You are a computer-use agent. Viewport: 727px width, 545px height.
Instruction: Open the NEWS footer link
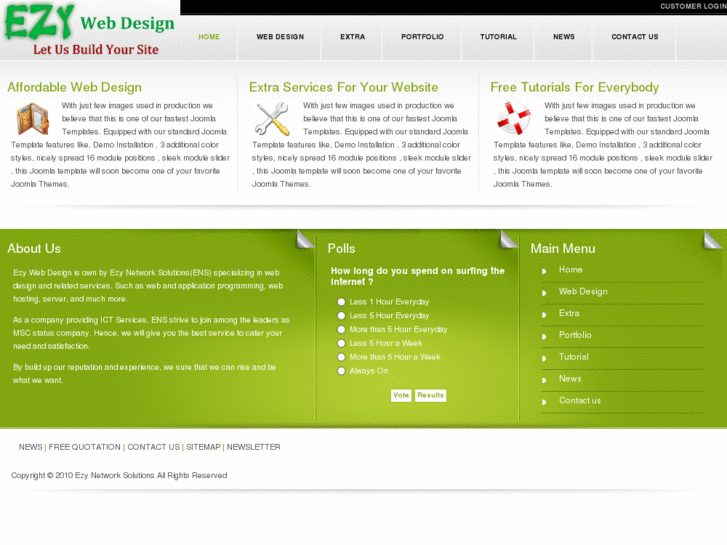coord(31,447)
